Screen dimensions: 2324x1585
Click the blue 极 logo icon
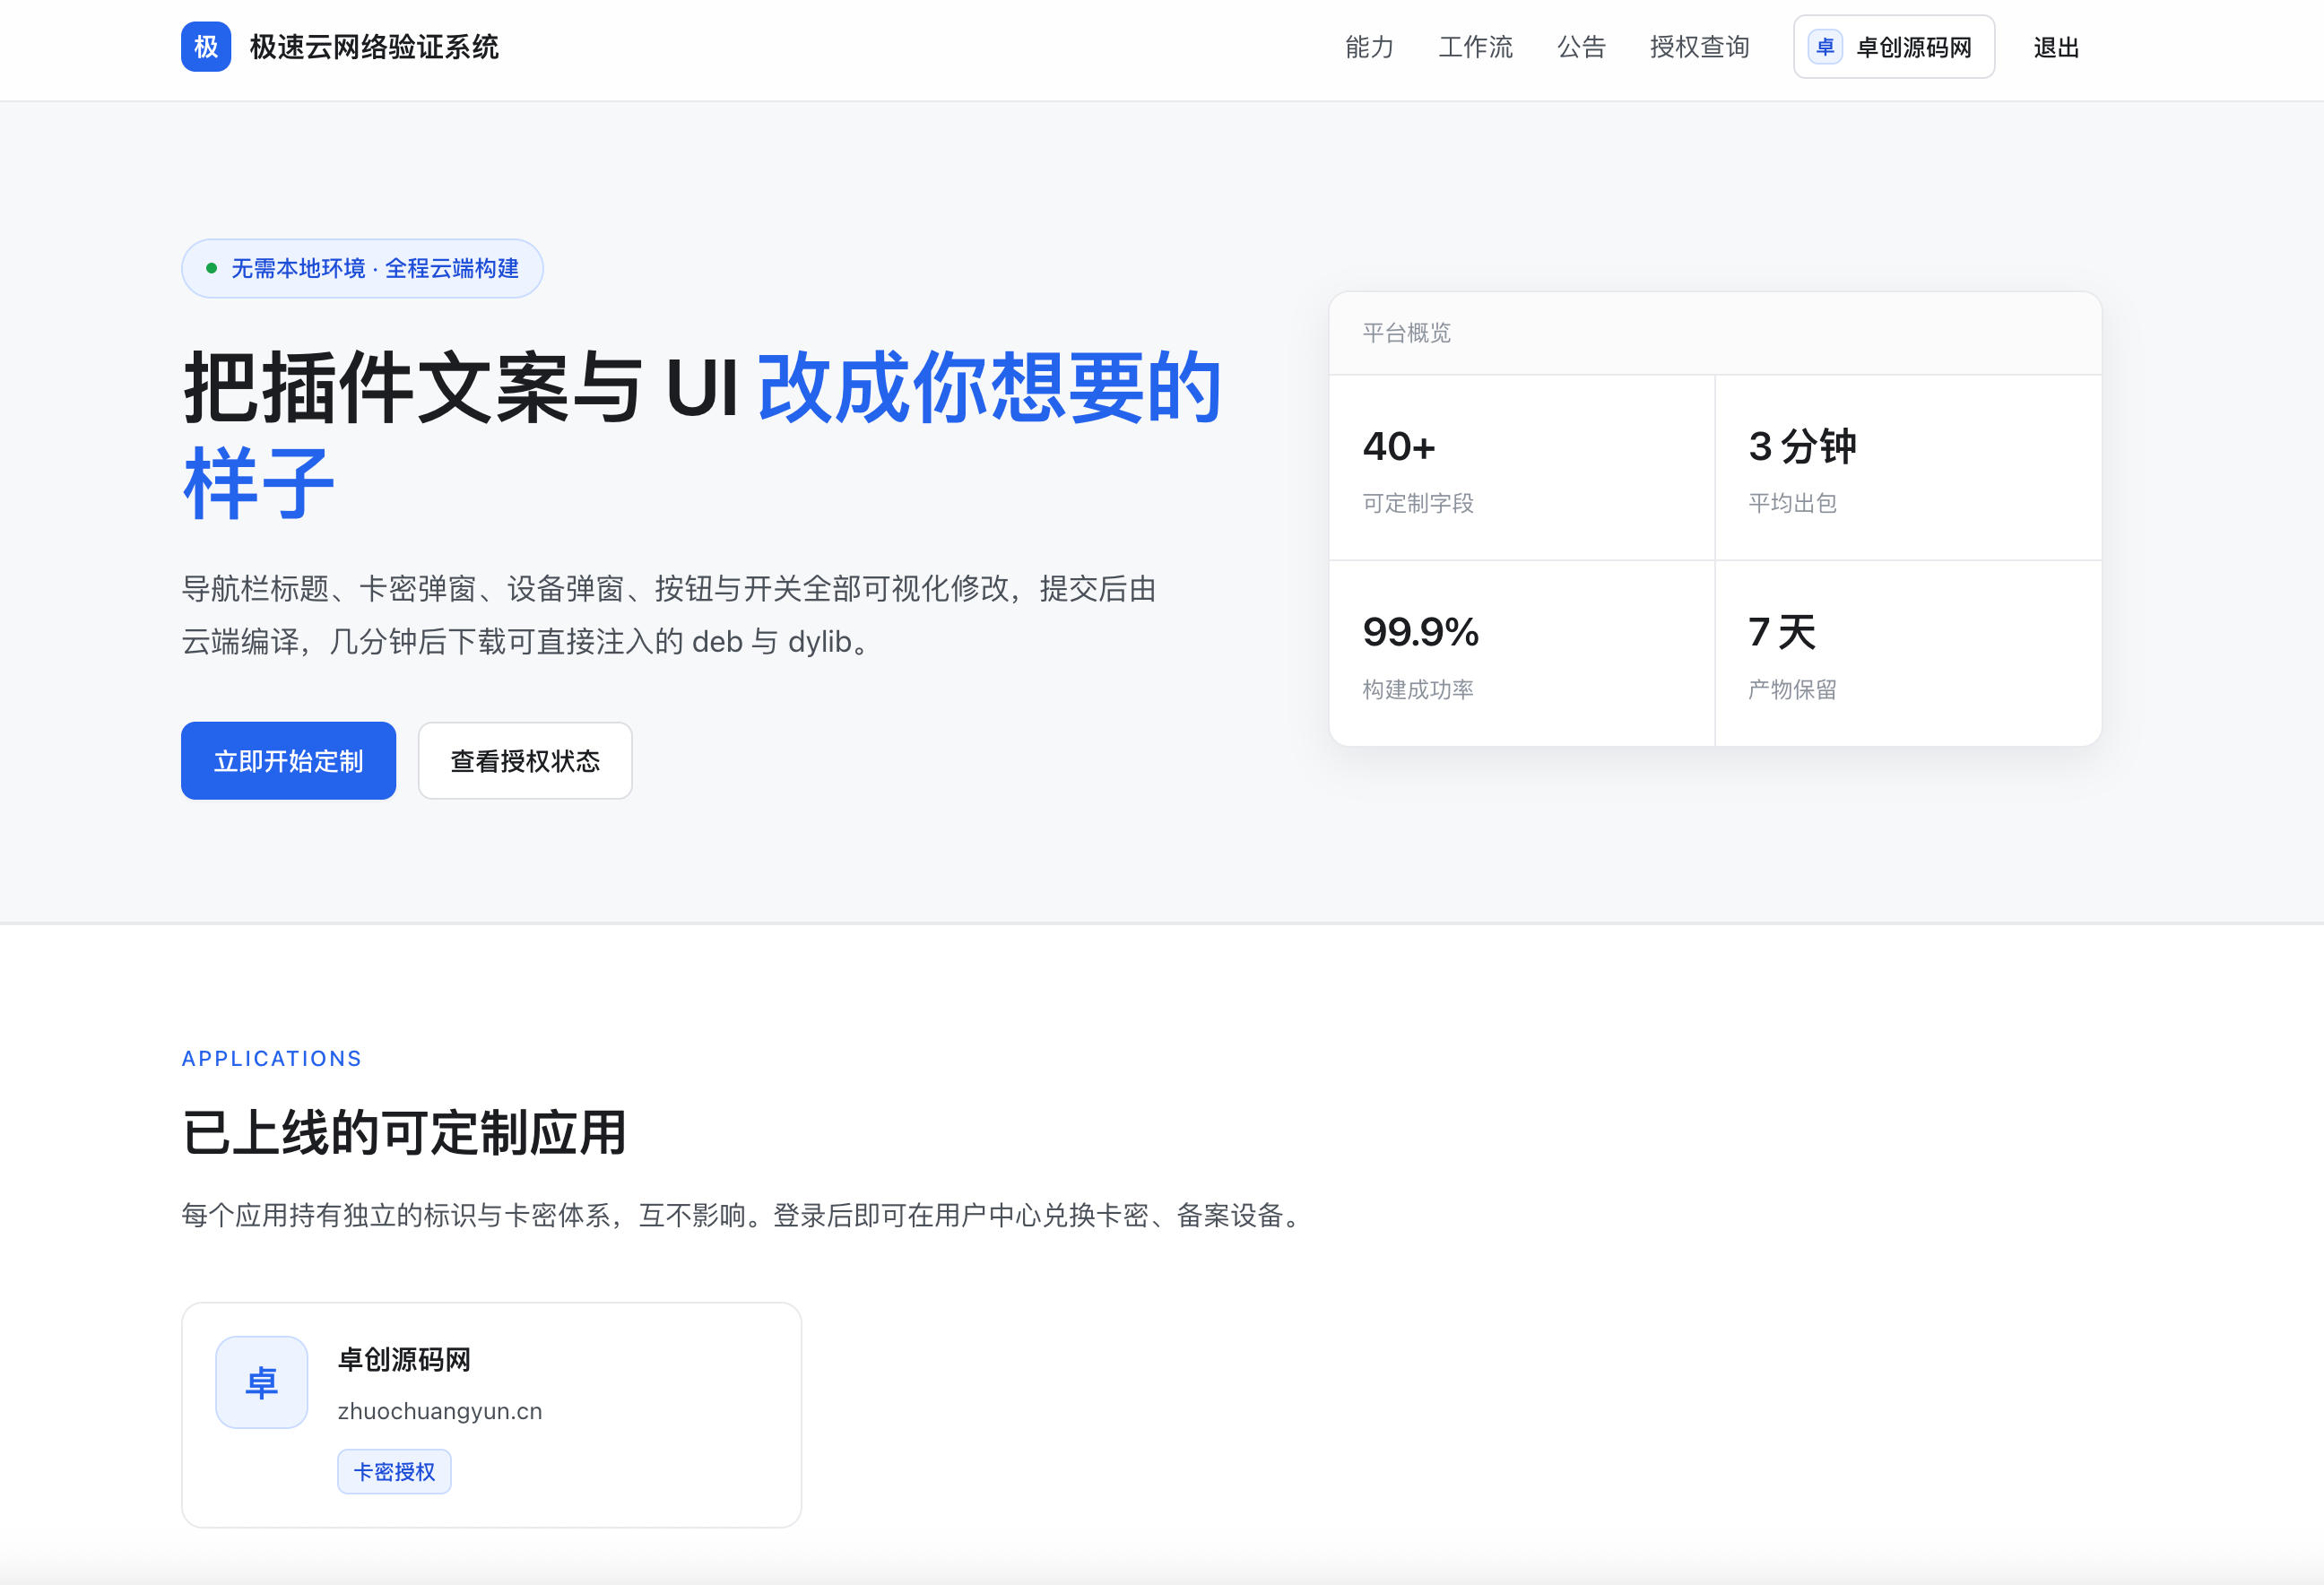[x=206, y=47]
